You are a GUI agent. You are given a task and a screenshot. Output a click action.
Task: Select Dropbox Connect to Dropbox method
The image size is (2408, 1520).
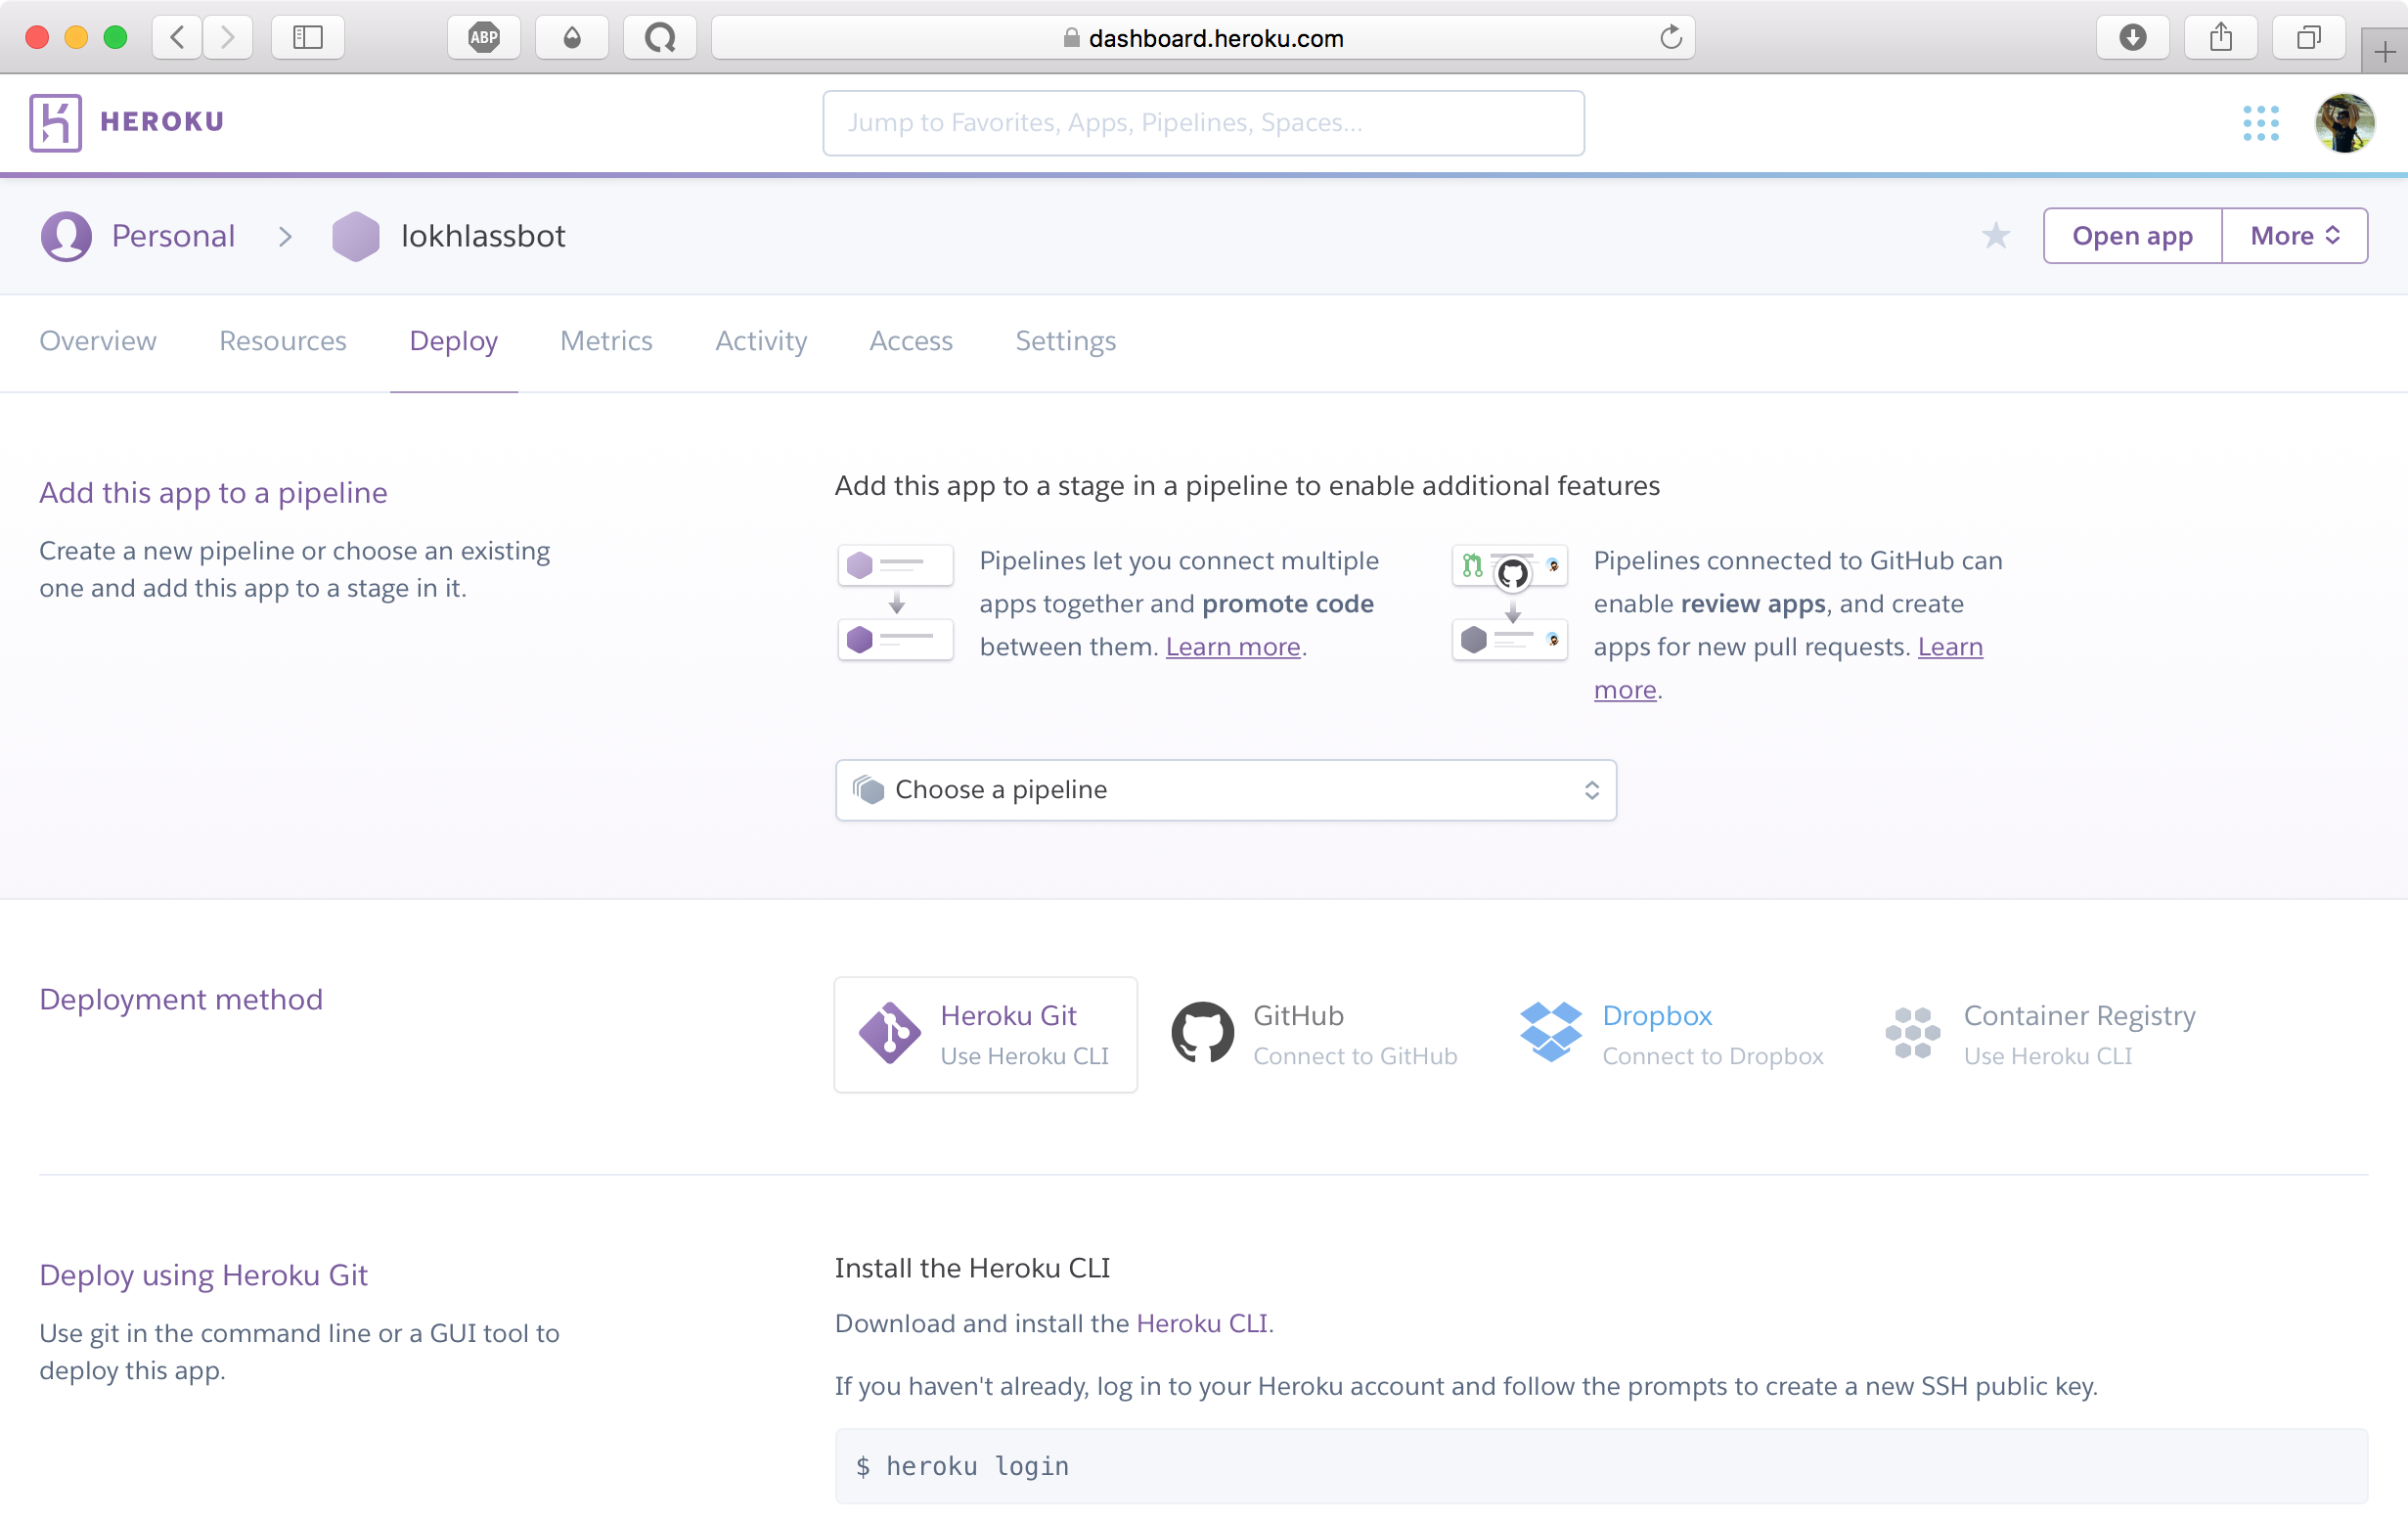[1671, 1034]
